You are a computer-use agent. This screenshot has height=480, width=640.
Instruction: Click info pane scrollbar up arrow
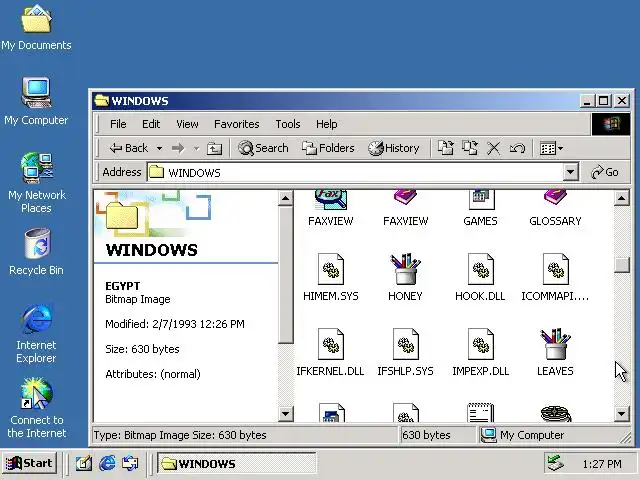coord(286,199)
